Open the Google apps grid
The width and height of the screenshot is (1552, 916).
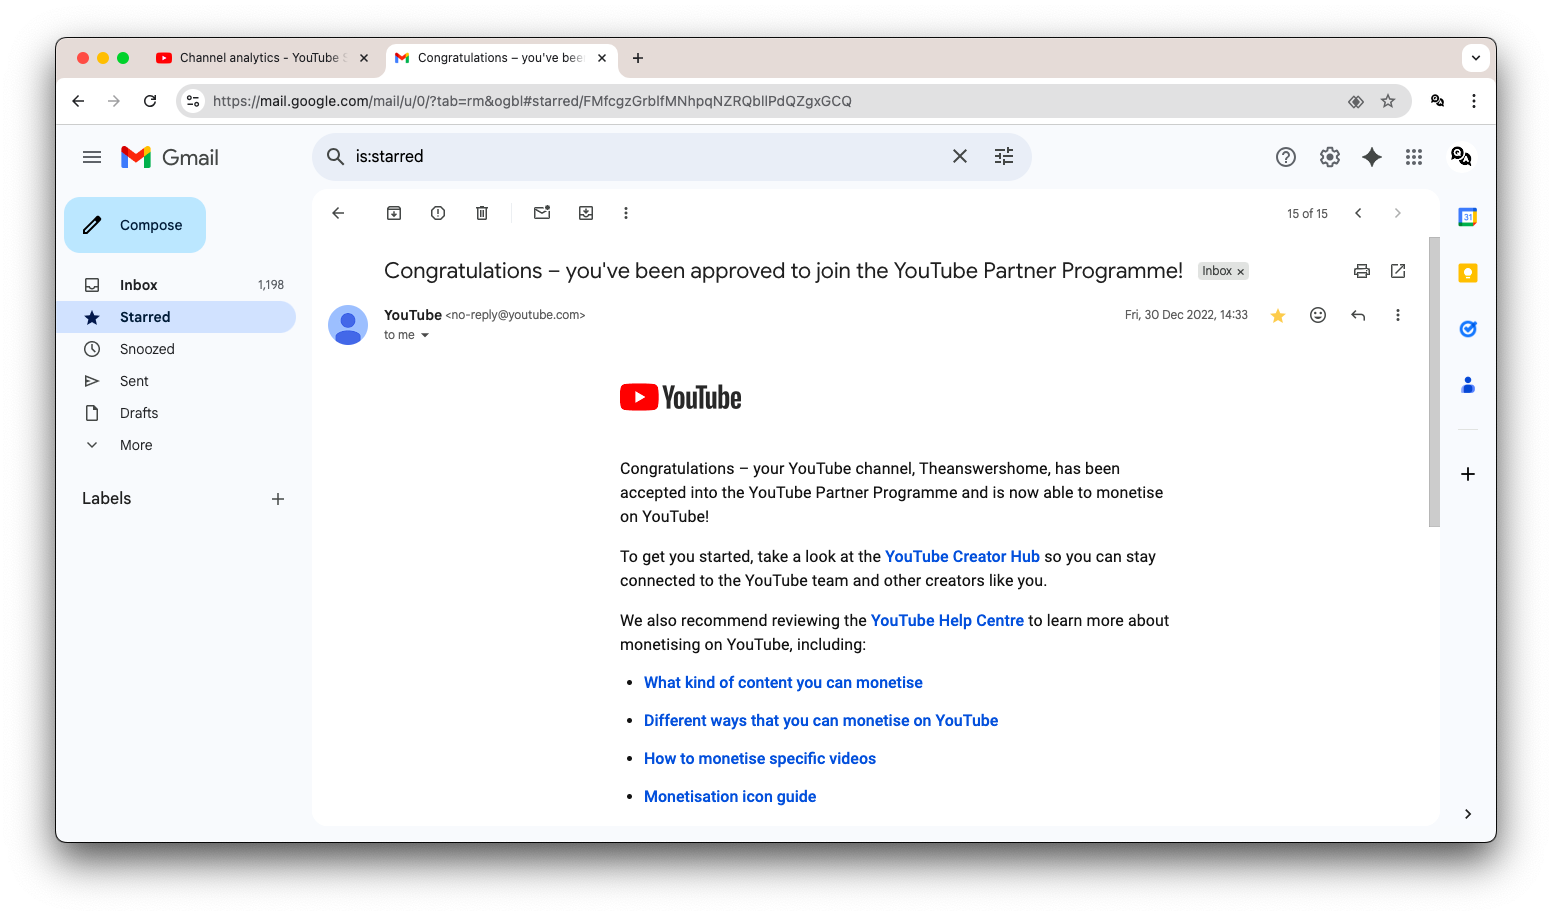point(1414,157)
